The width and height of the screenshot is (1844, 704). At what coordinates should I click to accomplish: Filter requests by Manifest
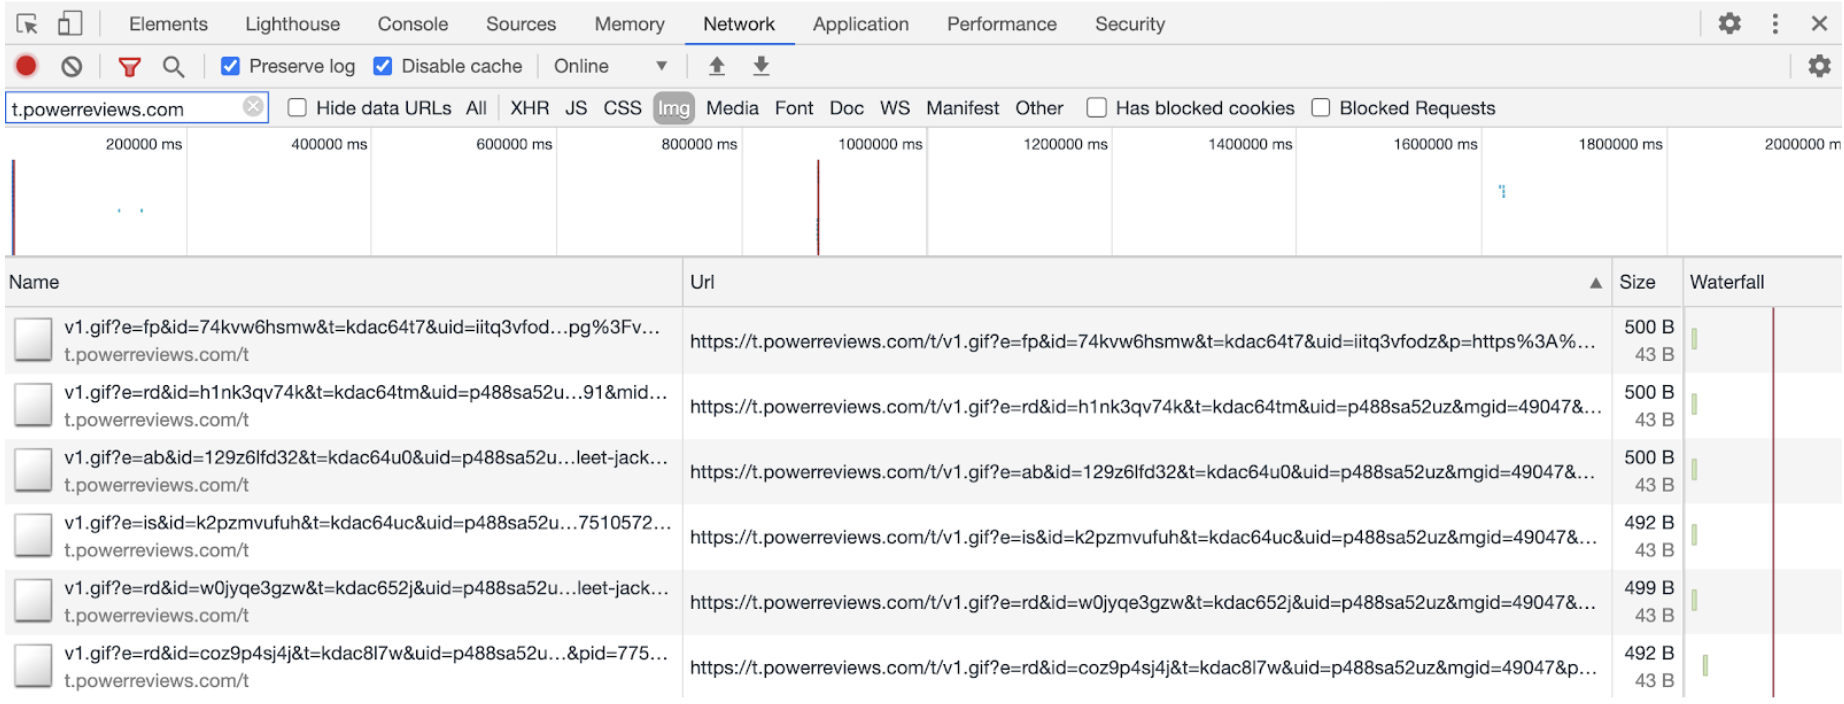click(962, 108)
